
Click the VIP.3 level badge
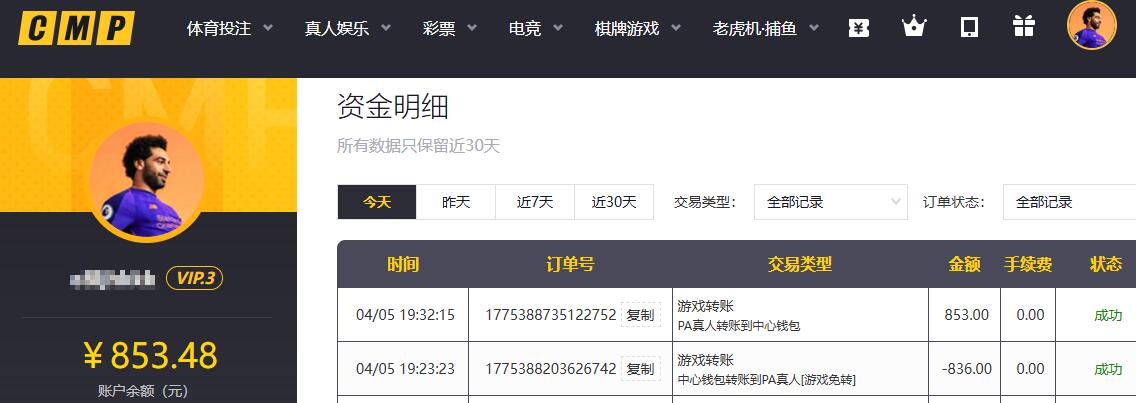(x=194, y=278)
